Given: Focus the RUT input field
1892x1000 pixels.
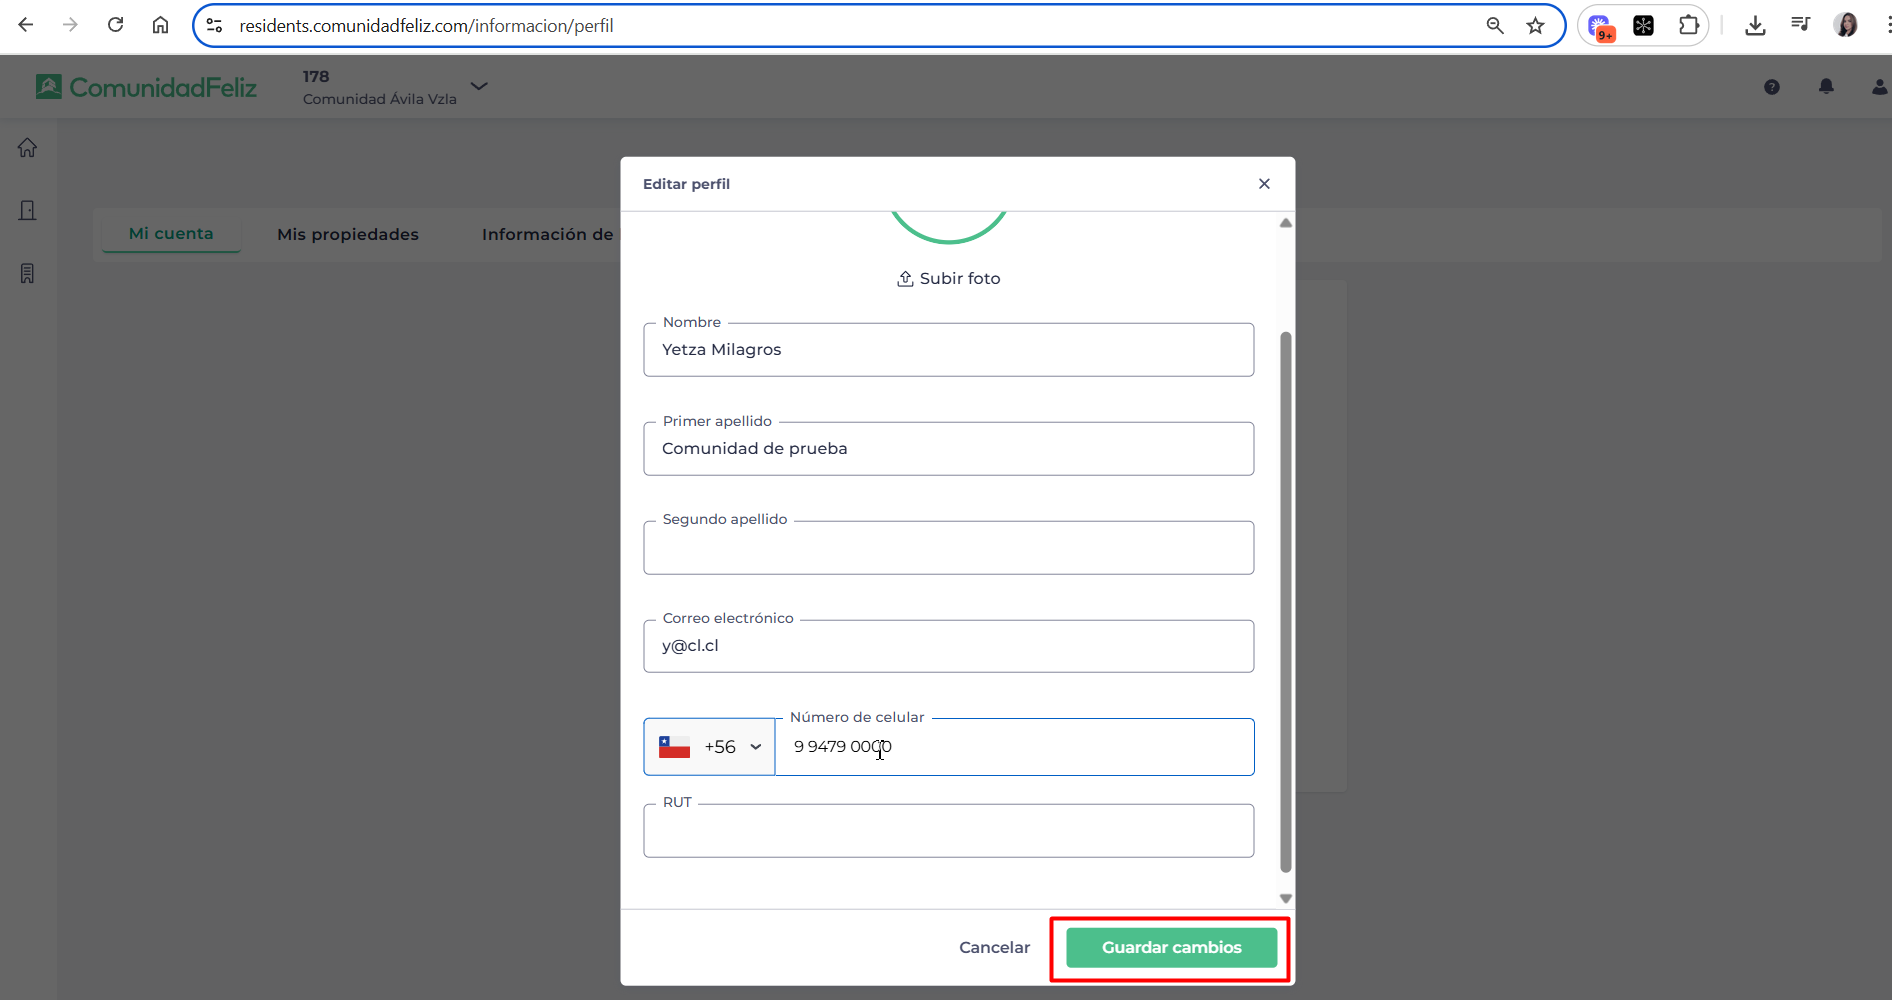Looking at the screenshot, I should [948, 832].
